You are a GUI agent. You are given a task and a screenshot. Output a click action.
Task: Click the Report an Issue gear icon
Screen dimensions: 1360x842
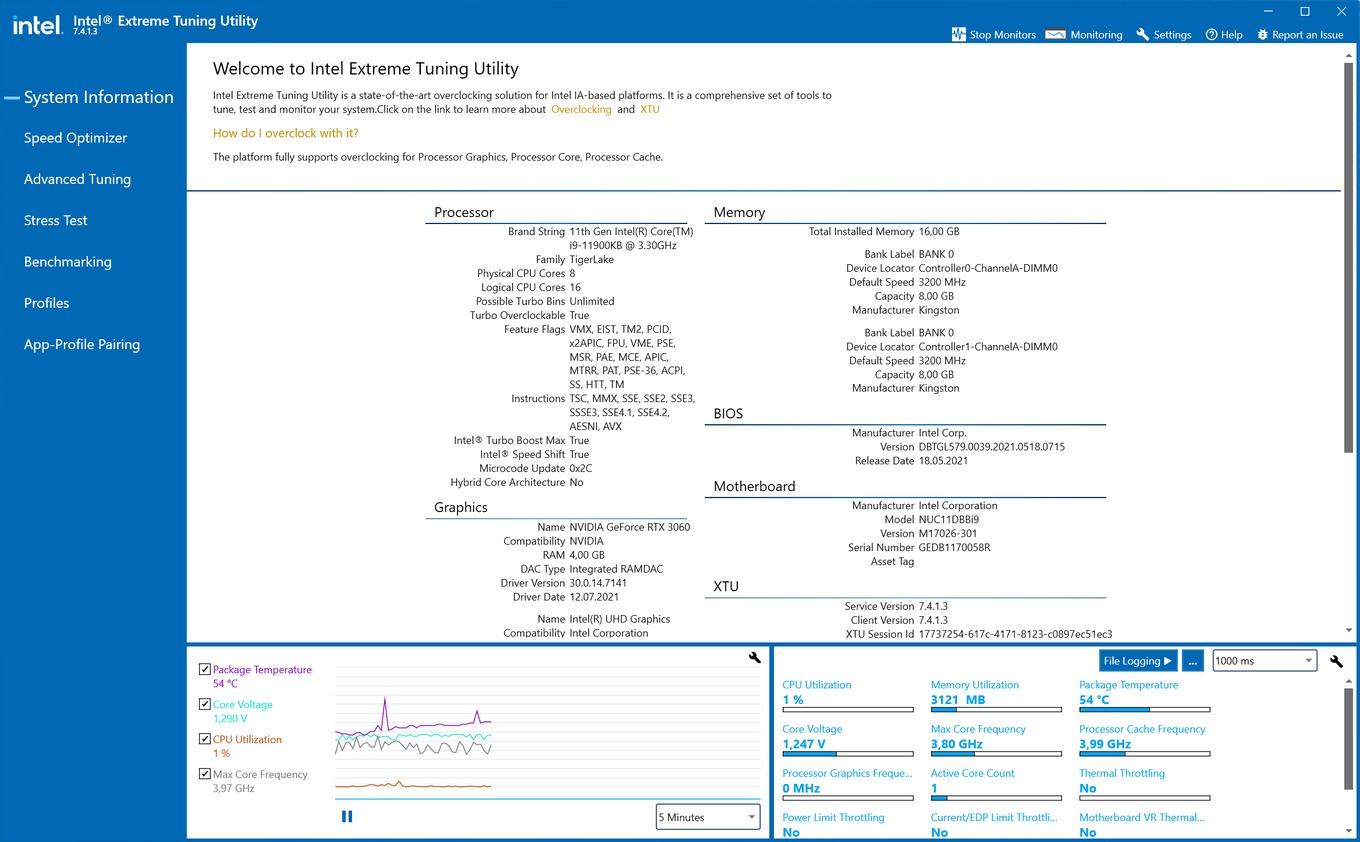pos(1262,34)
